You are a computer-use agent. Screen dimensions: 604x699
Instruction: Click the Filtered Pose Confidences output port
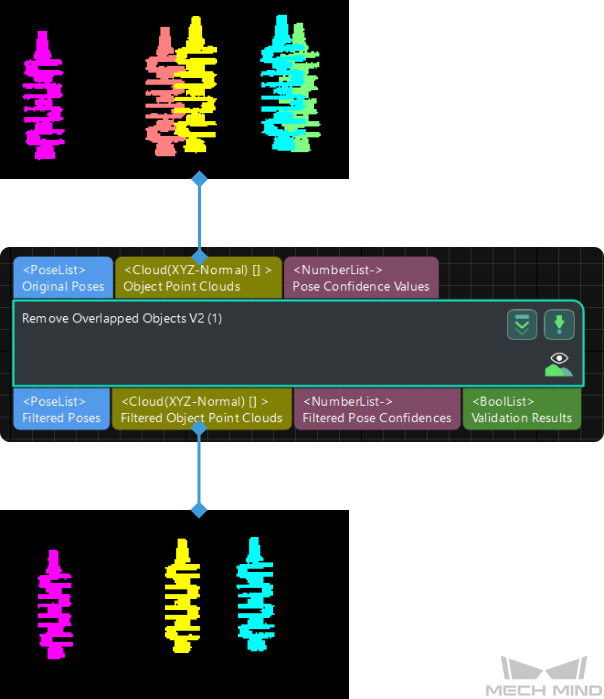[377, 410]
